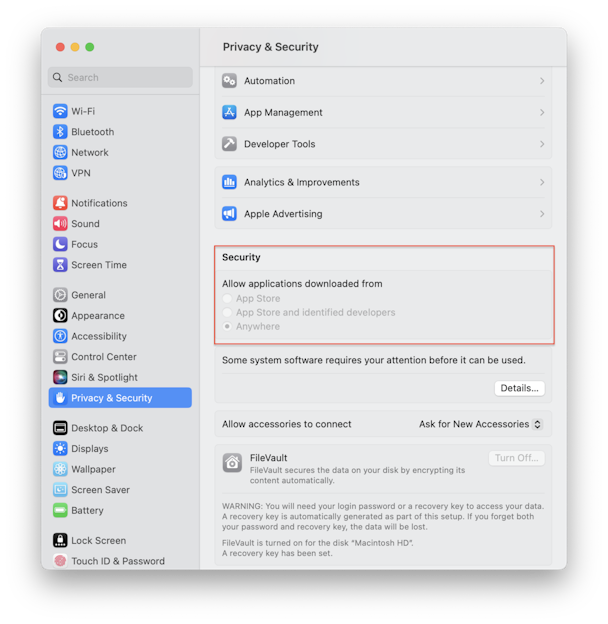Click the magnifying glass search icon

pos(58,77)
